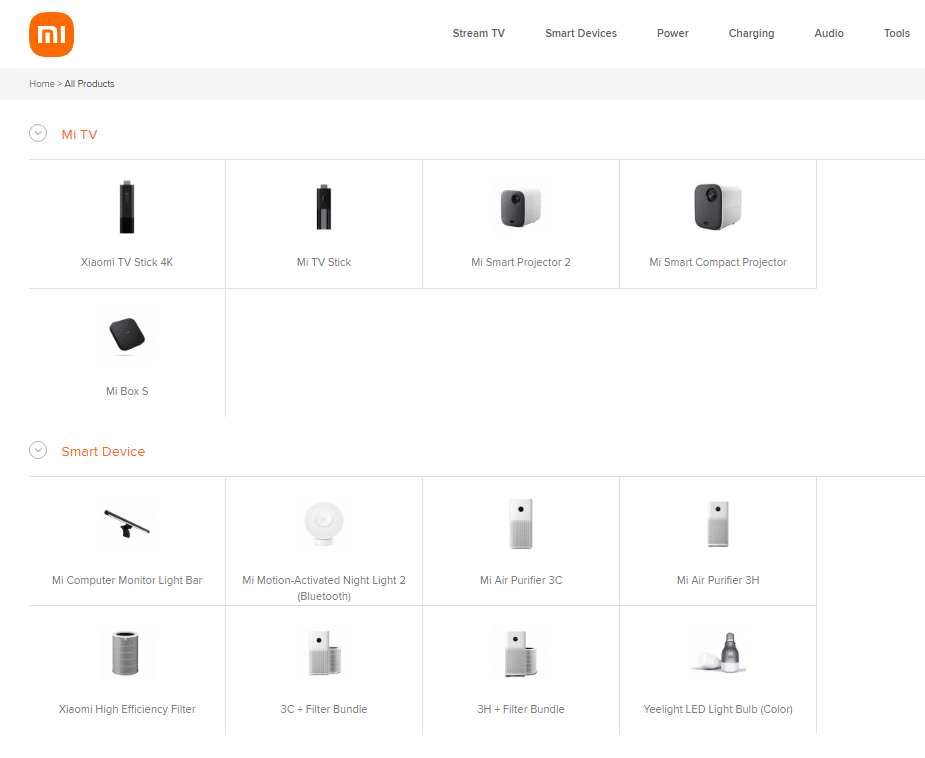
Task: Click the Home breadcrumb link
Action: [41, 84]
